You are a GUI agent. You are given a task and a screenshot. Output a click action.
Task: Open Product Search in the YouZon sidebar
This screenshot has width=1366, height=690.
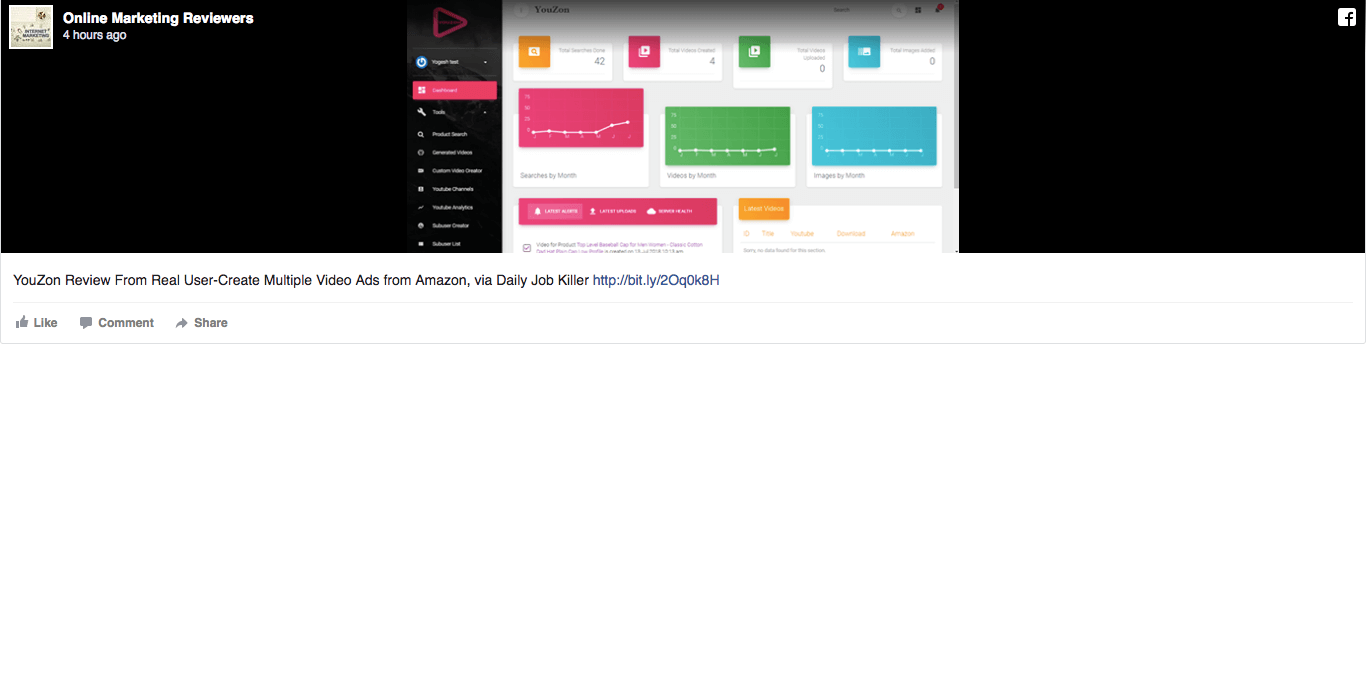click(449, 134)
